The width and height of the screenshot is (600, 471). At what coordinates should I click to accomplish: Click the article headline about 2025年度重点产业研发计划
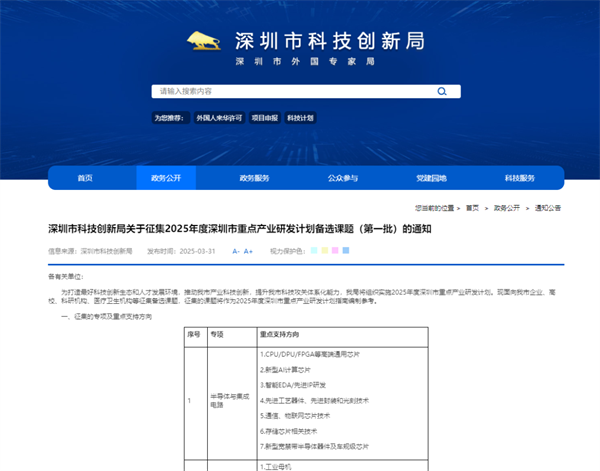point(240,229)
